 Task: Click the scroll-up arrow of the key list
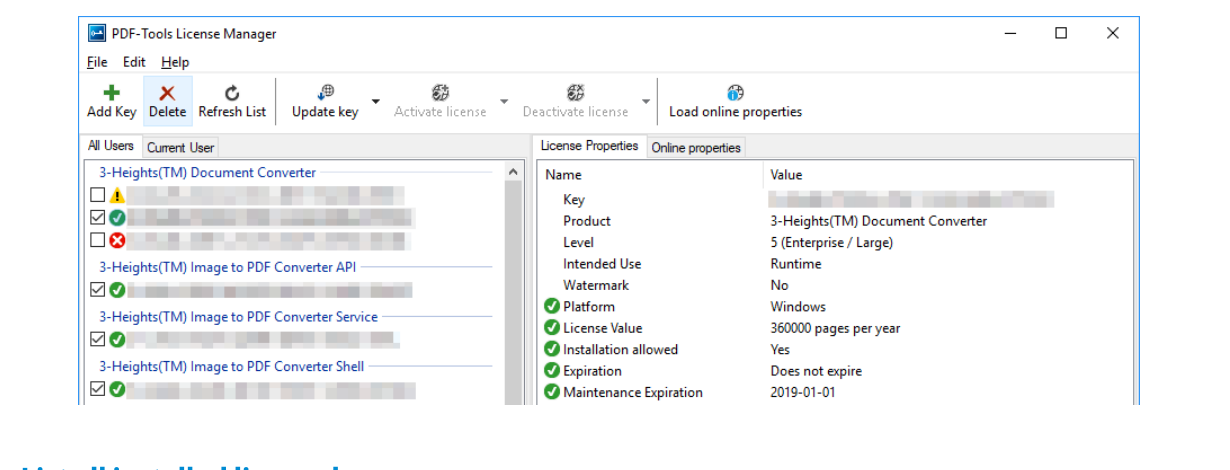point(514,172)
